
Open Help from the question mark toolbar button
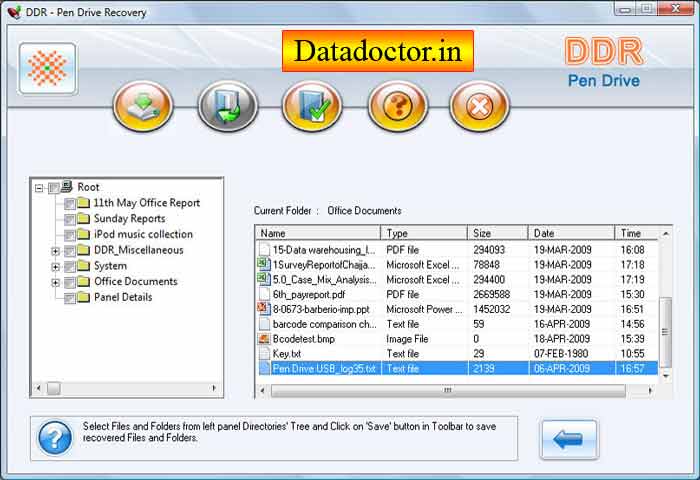point(397,106)
